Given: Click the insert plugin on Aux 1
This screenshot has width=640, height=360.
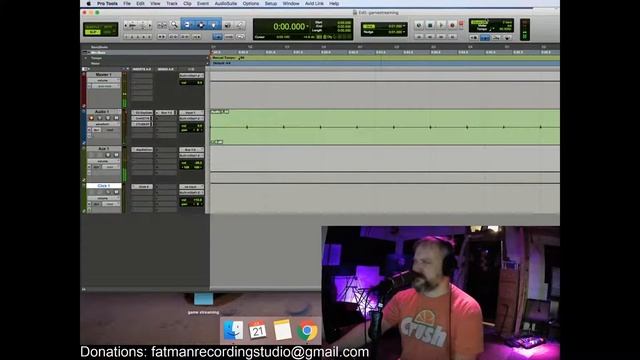Looking at the screenshot, I should (x=142, y=150).
